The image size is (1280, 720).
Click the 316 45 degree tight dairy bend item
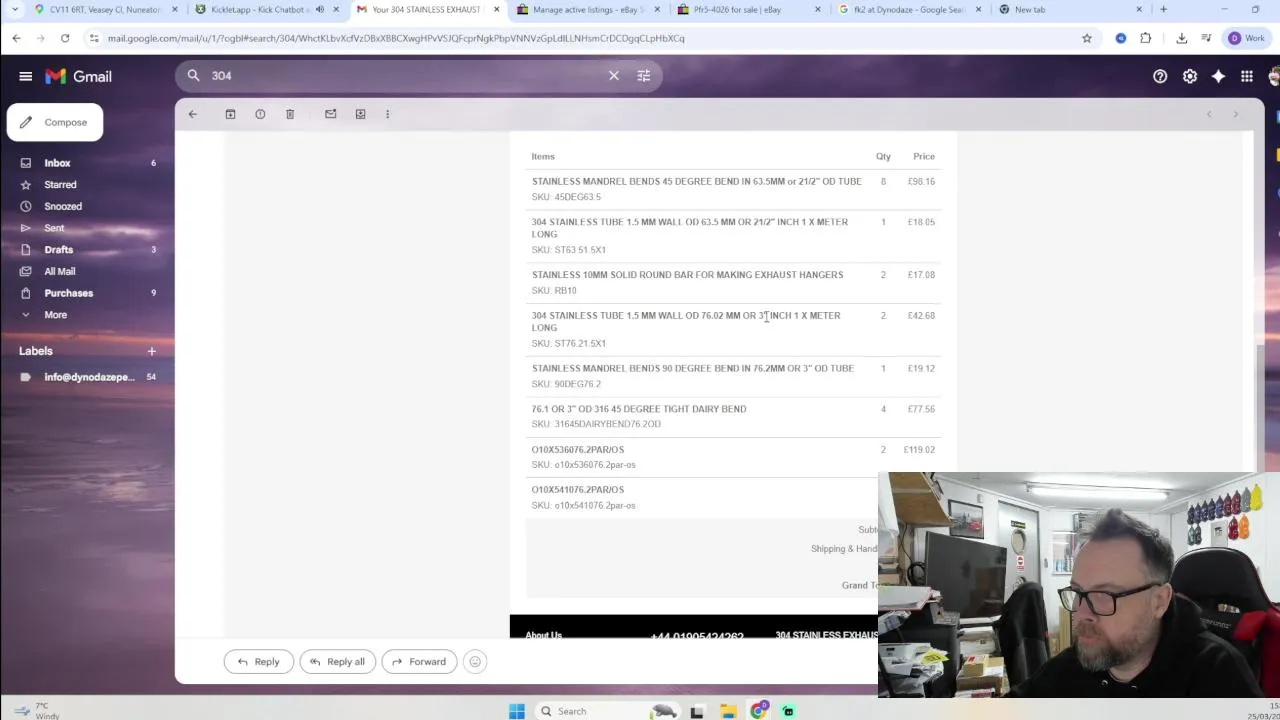tap(639, 409)
